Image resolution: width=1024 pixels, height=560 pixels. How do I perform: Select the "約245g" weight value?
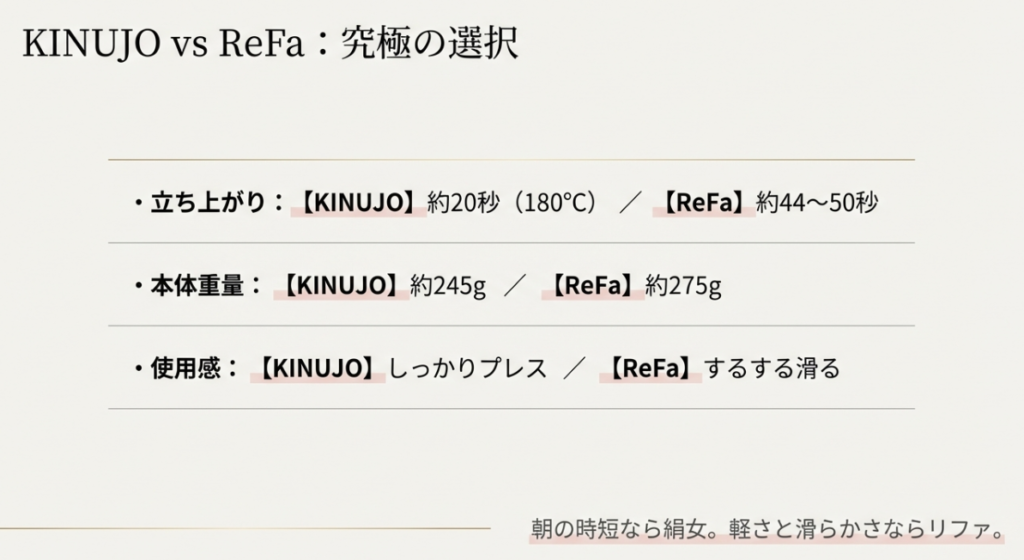tap(448, 286)
